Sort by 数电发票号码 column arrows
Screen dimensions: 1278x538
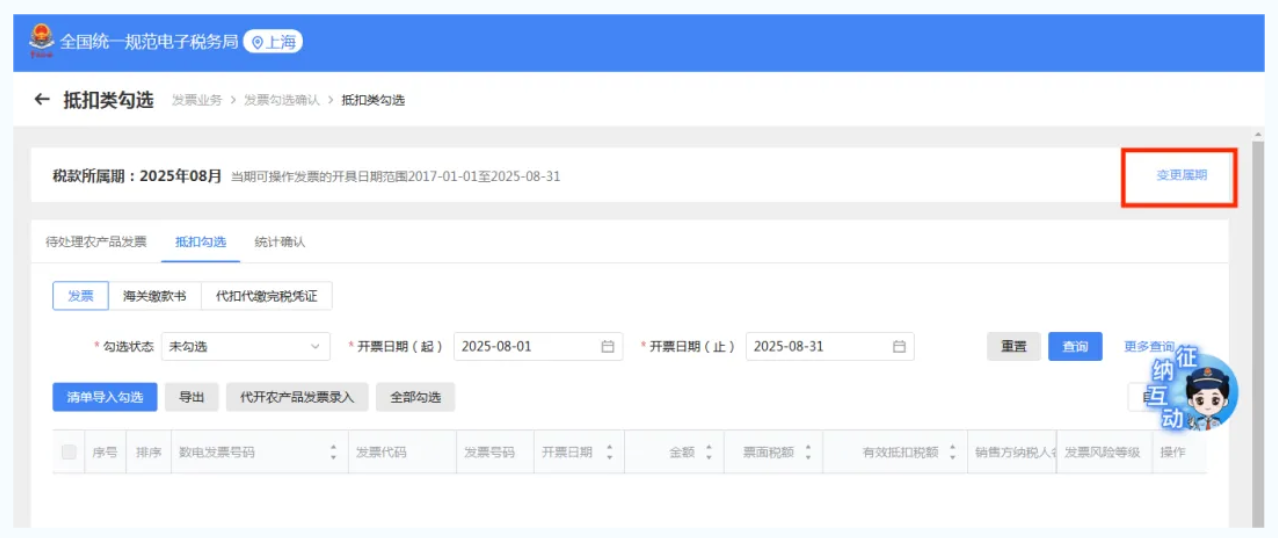coord(333,453)
